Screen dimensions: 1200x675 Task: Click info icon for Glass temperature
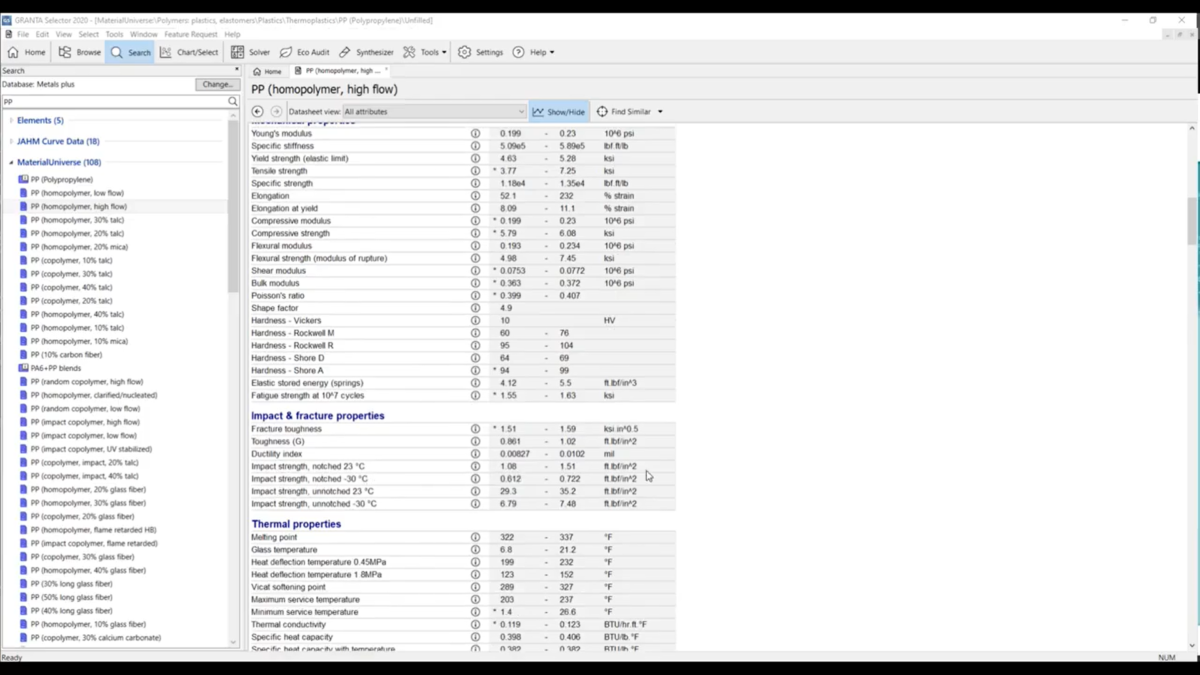click(475, 550)
